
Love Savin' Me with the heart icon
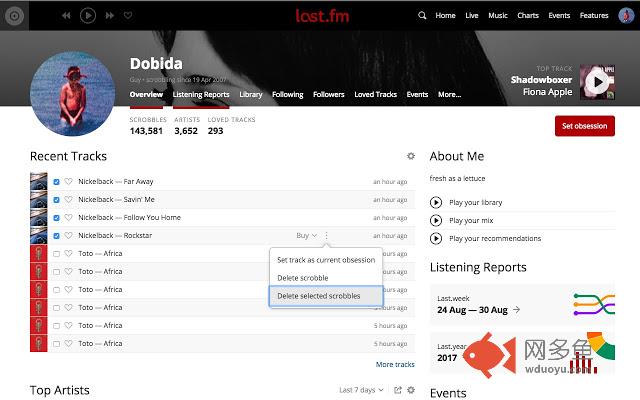coord(69,199)
